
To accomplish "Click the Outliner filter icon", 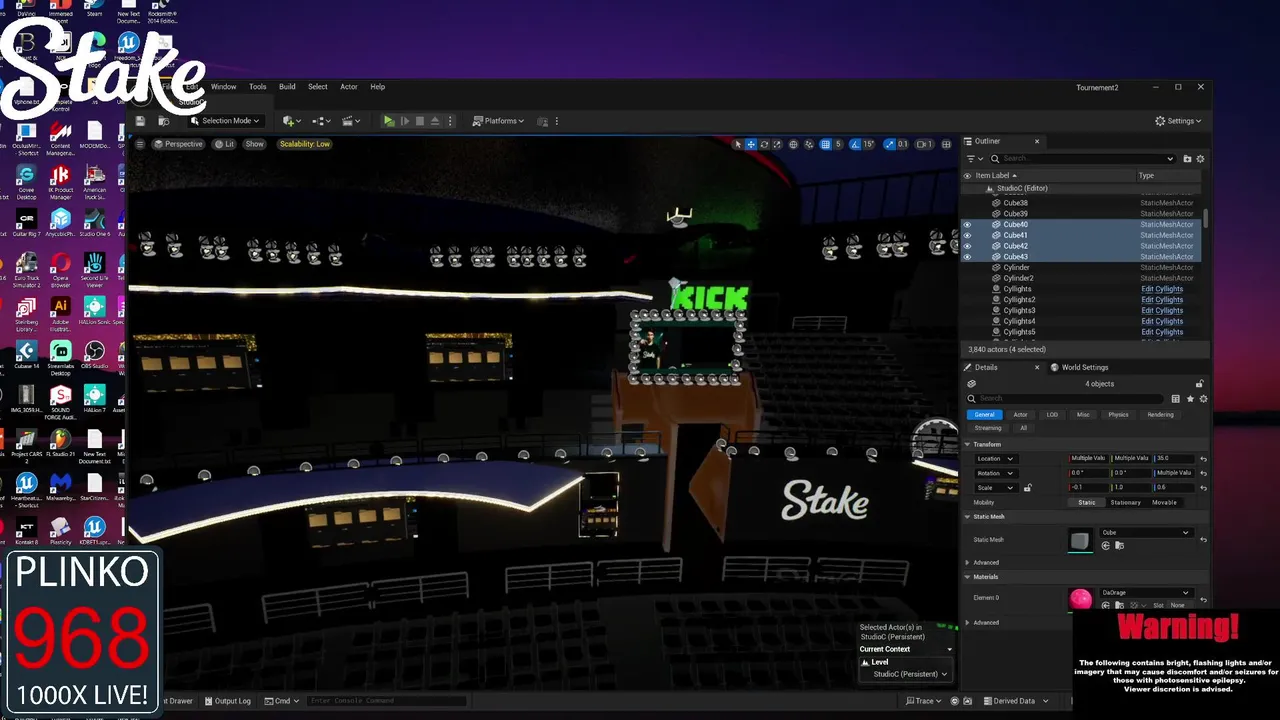I will click(x=973, y=158).
